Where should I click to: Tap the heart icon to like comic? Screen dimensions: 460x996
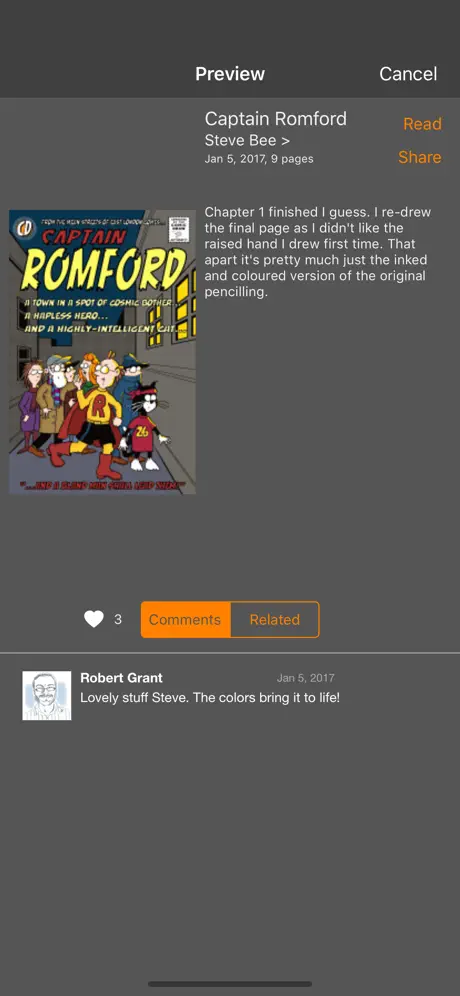pyautogui.click(x=93, y=619)
